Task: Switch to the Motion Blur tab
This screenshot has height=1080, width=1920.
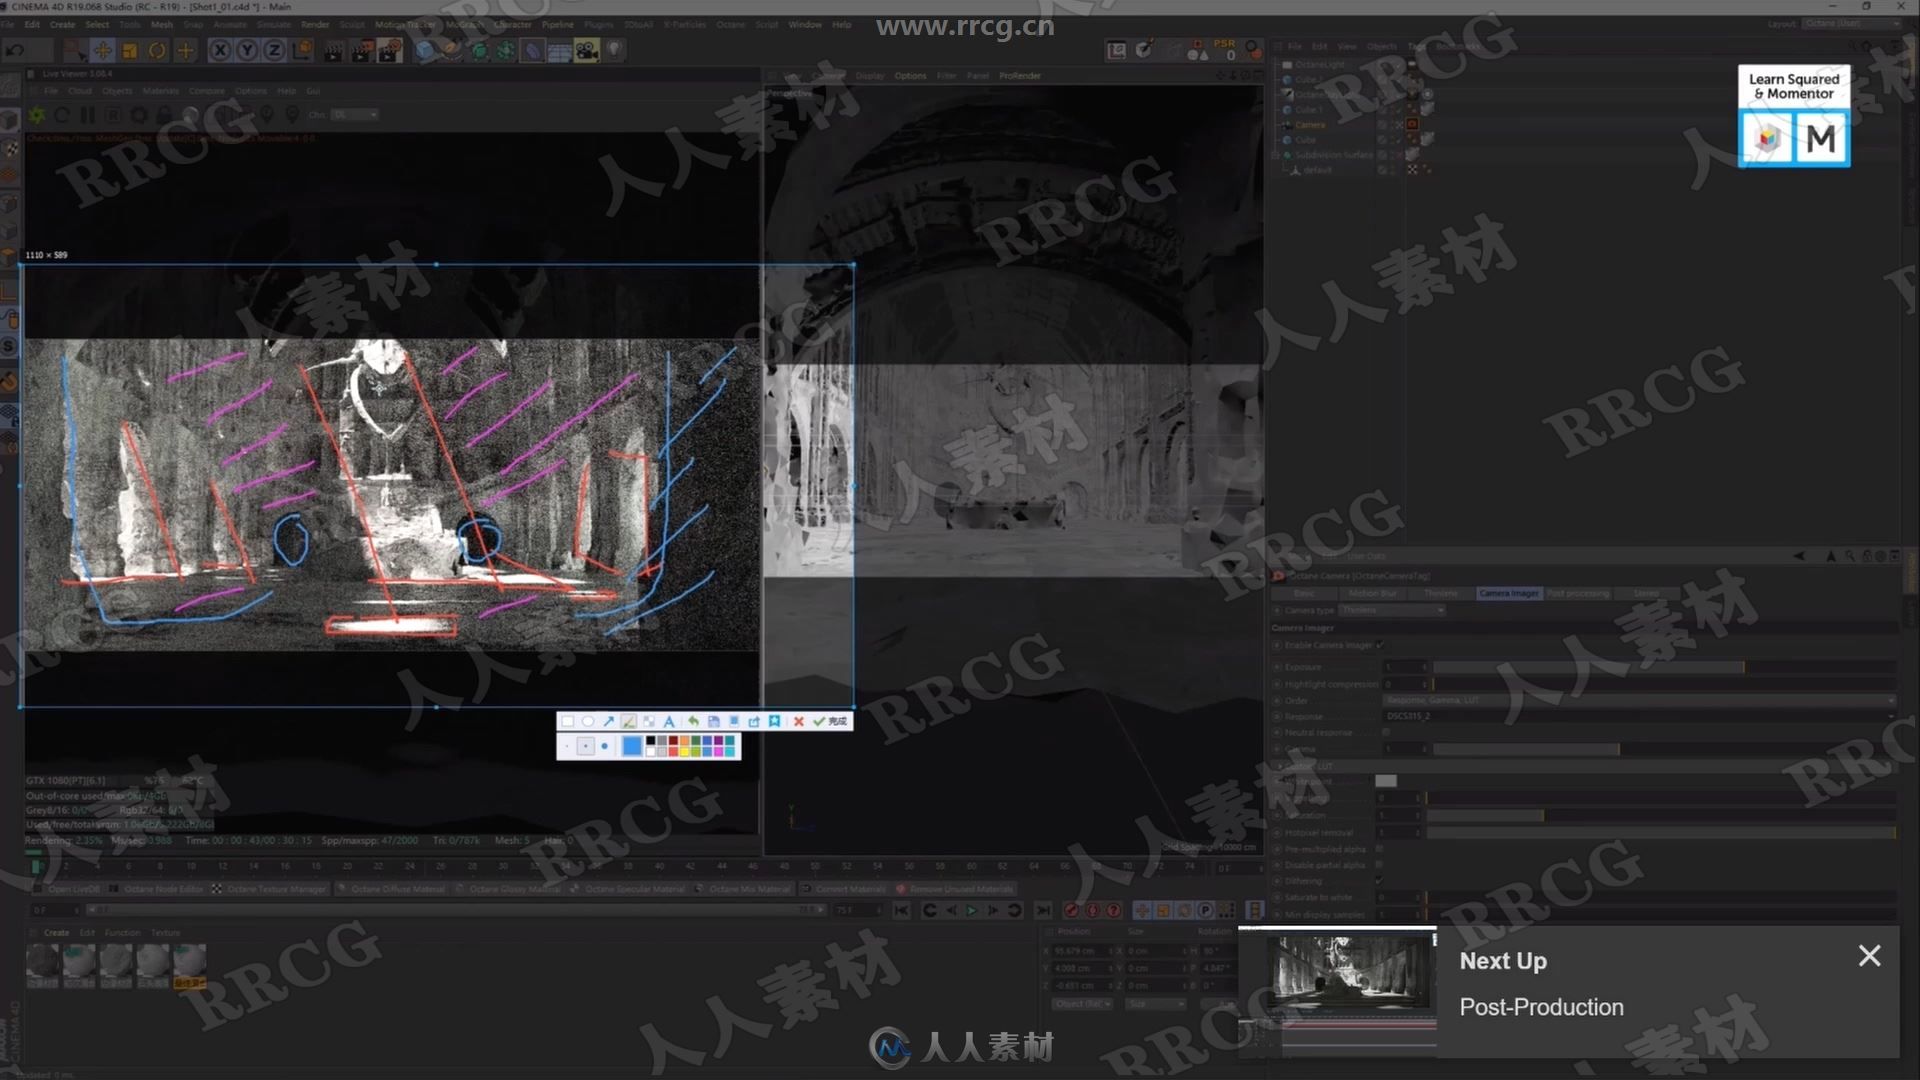Action: click(1373, 593)
